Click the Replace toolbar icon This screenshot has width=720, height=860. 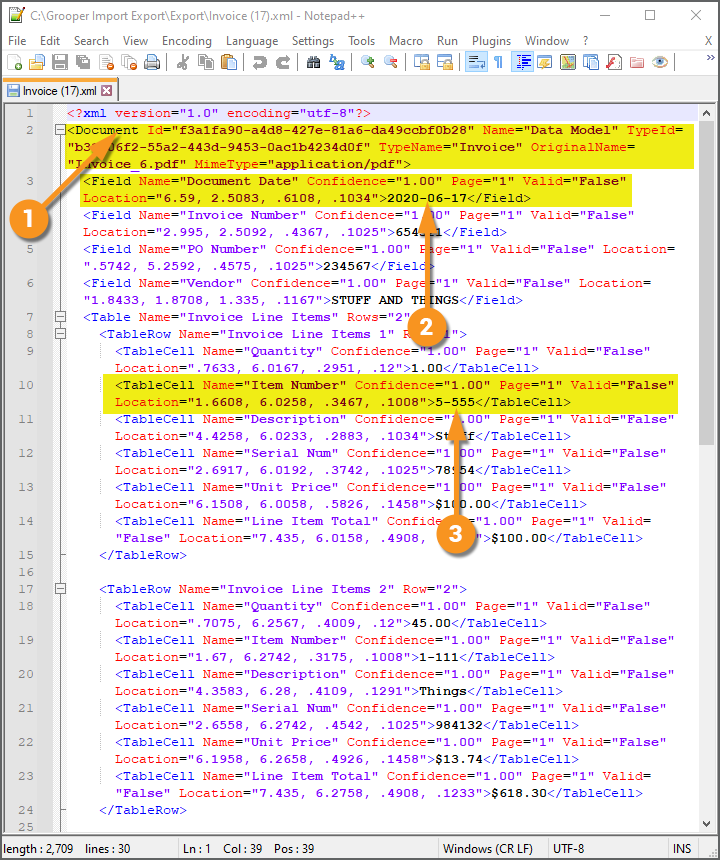pos(336,63)
